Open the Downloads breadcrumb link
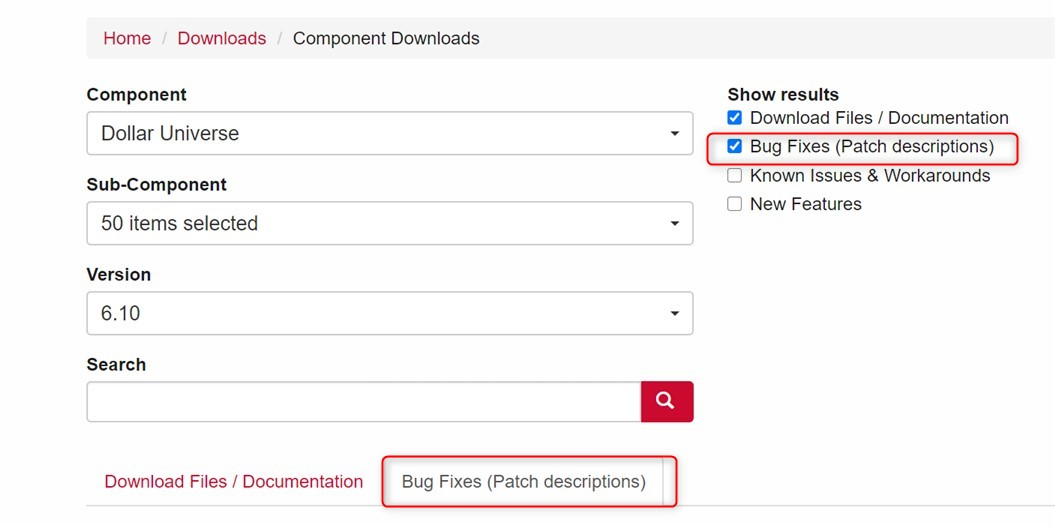 point(221,39)
